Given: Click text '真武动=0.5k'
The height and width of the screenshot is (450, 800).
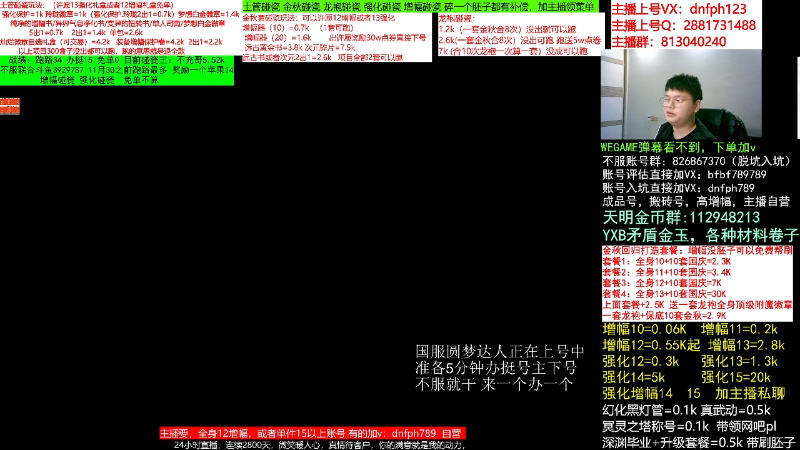Looking at the screenshot, I should [736, 410].
